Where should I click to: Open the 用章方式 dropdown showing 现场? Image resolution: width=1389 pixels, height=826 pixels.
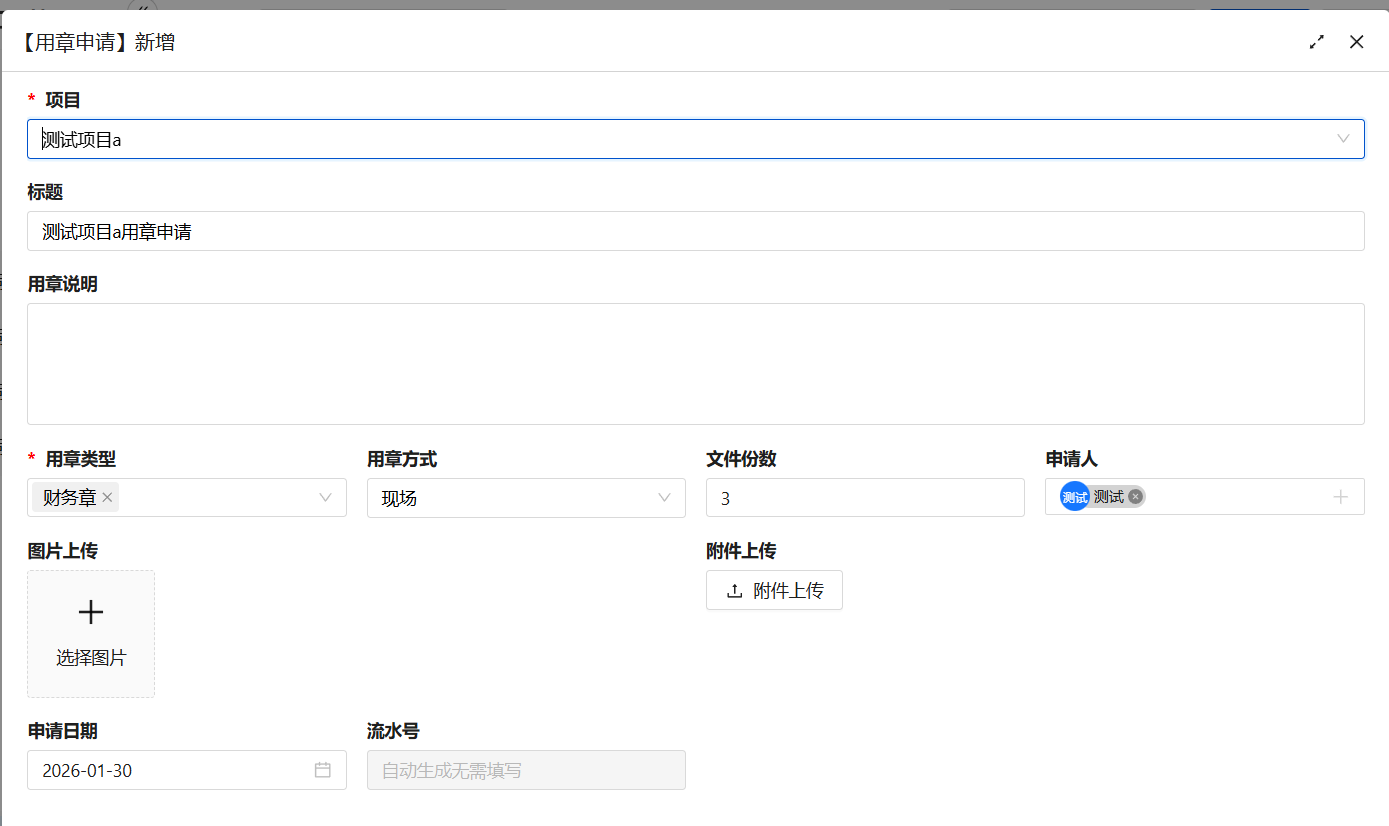coord(665,497)
